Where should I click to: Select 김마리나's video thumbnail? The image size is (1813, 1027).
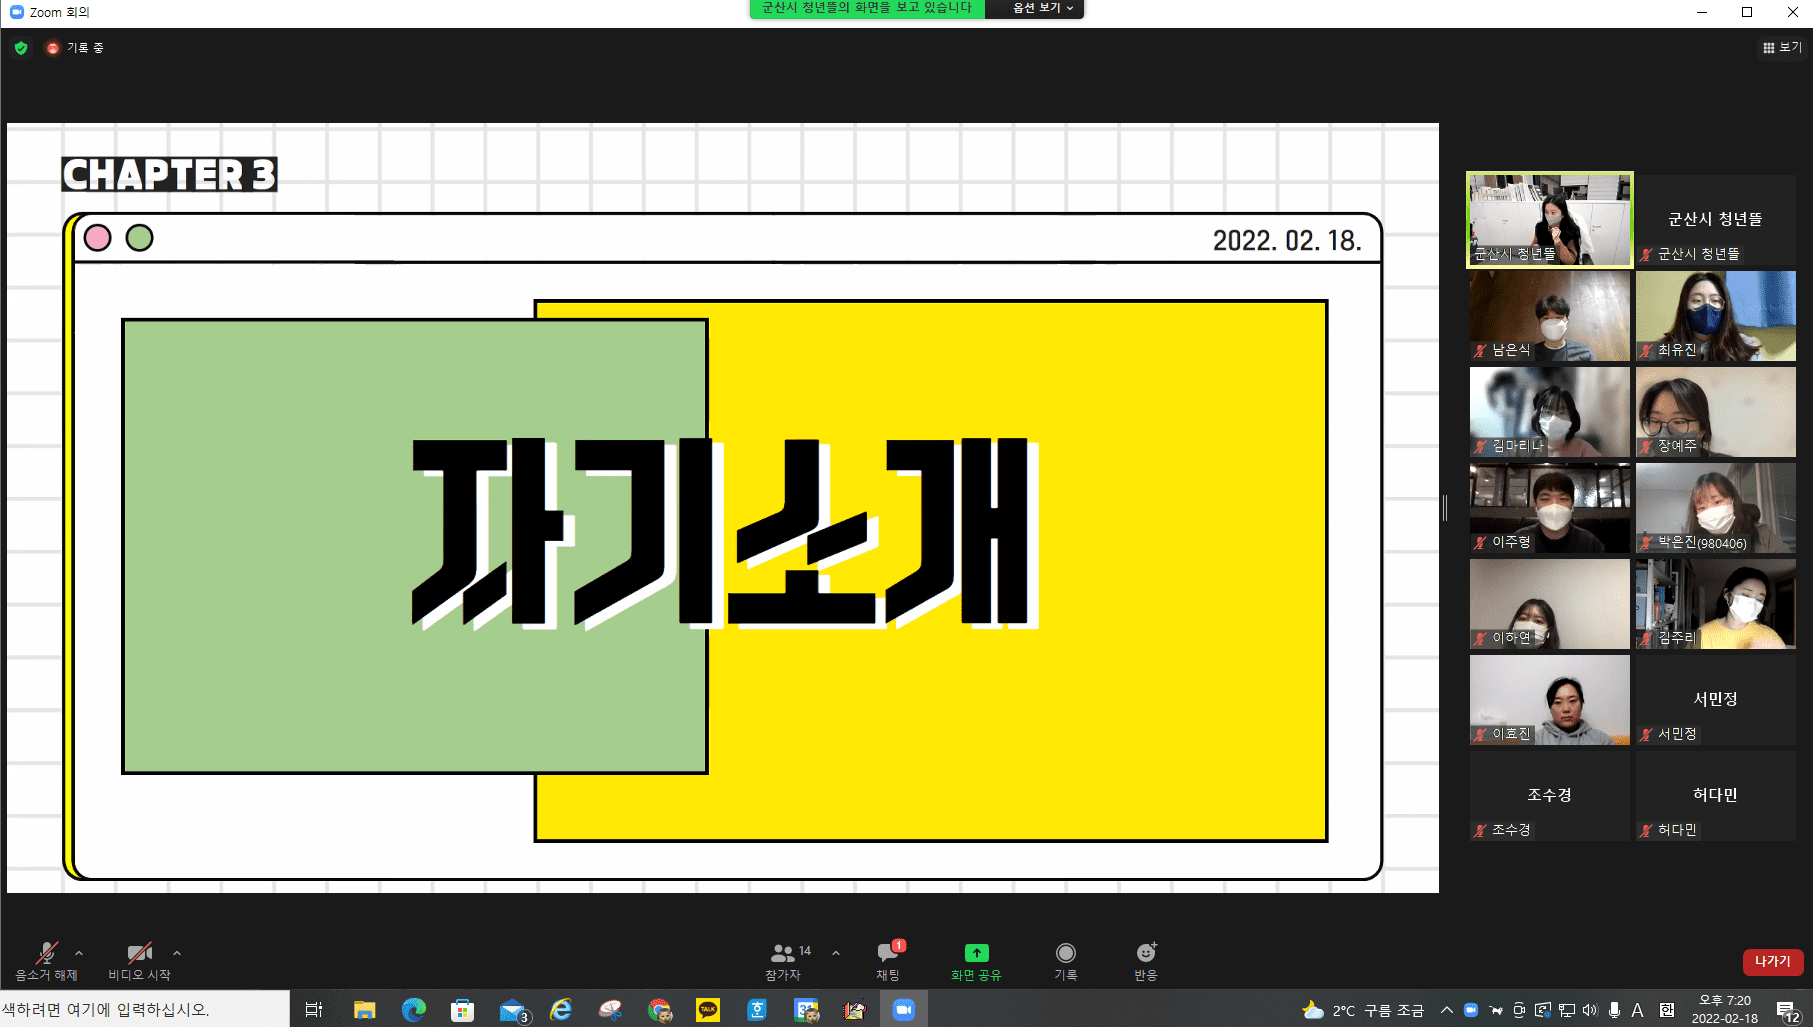1550,412
